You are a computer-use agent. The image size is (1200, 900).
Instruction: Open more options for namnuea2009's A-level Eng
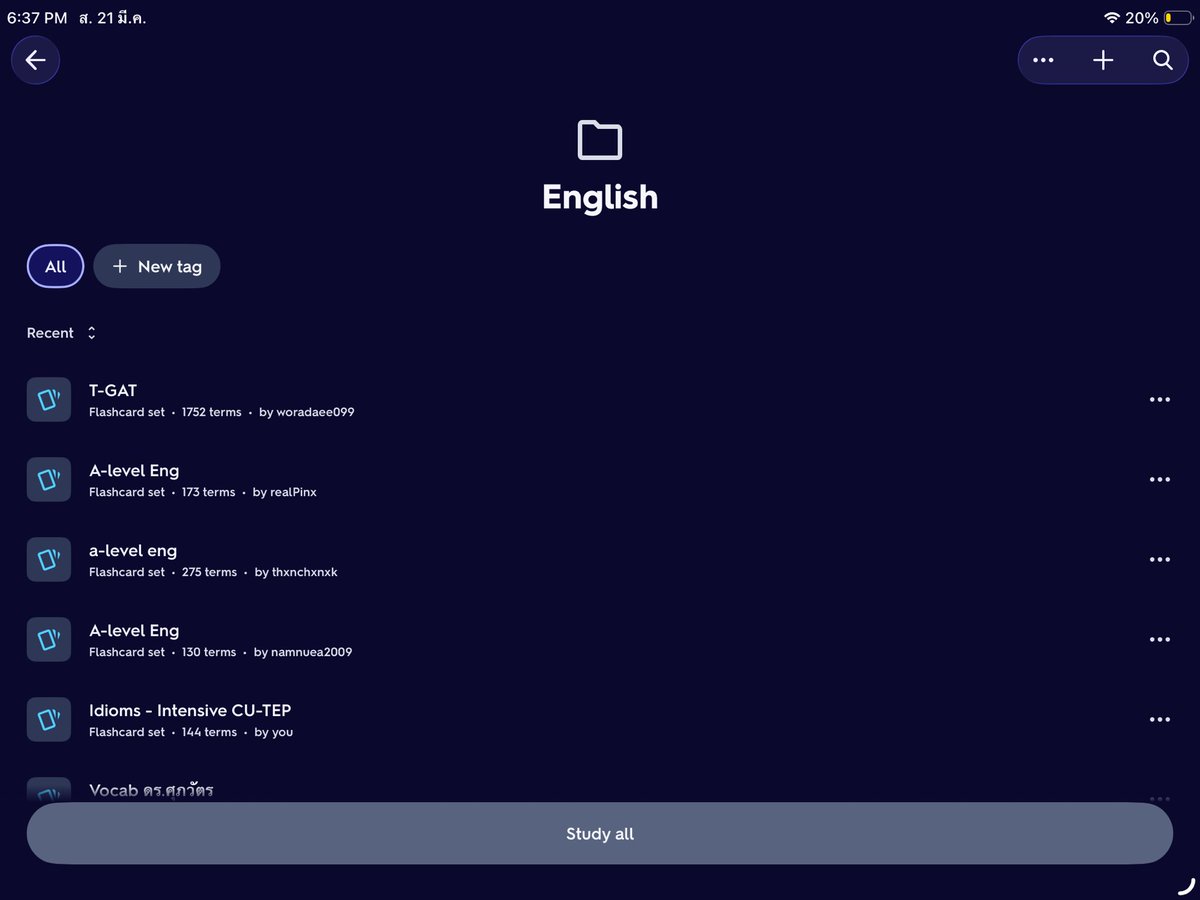1160,640
